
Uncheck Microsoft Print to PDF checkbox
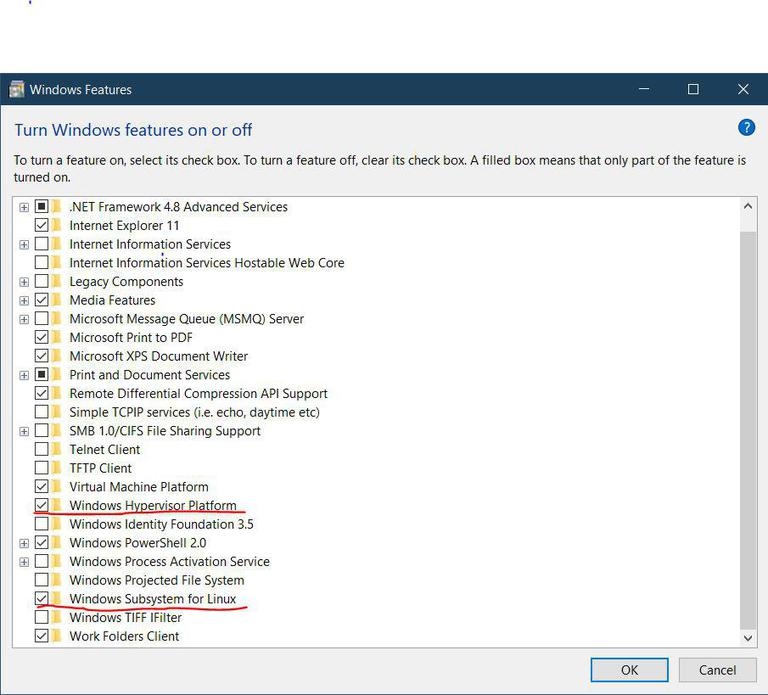click(x=42, y=337)
